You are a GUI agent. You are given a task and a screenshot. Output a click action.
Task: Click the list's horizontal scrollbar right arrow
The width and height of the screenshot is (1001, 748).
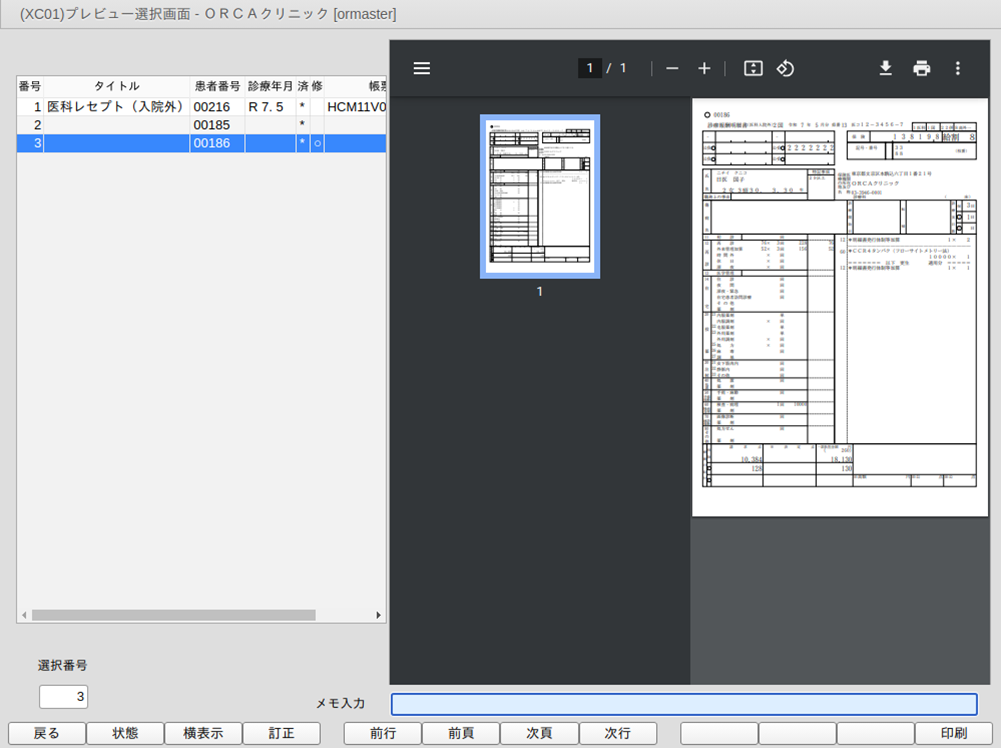378,615
